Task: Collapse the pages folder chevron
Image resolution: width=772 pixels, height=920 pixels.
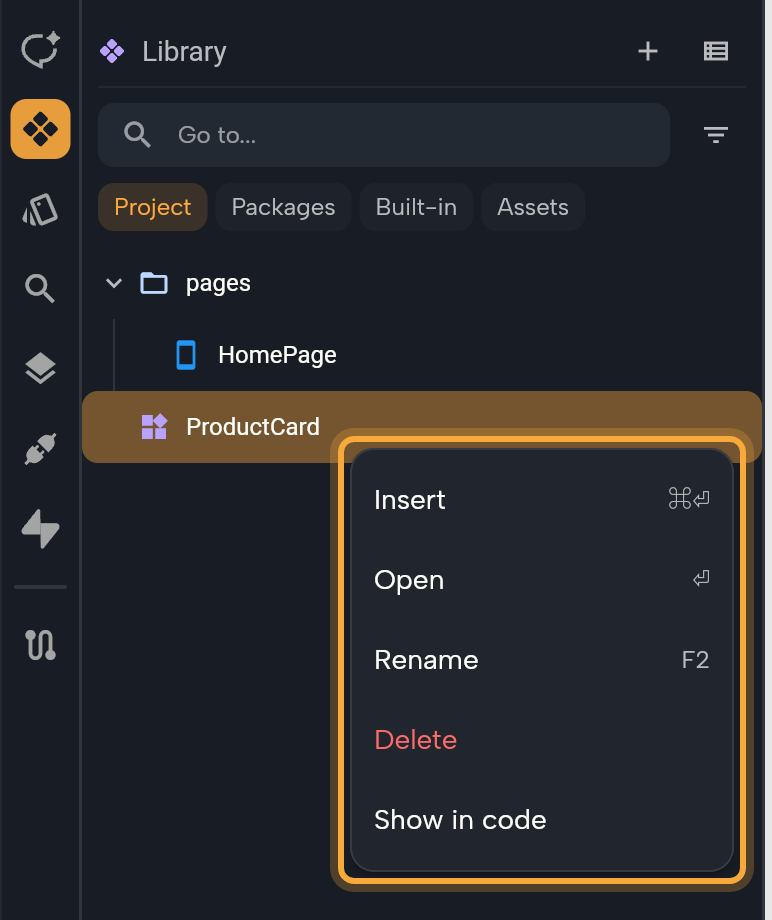Action: click(114, 283)
